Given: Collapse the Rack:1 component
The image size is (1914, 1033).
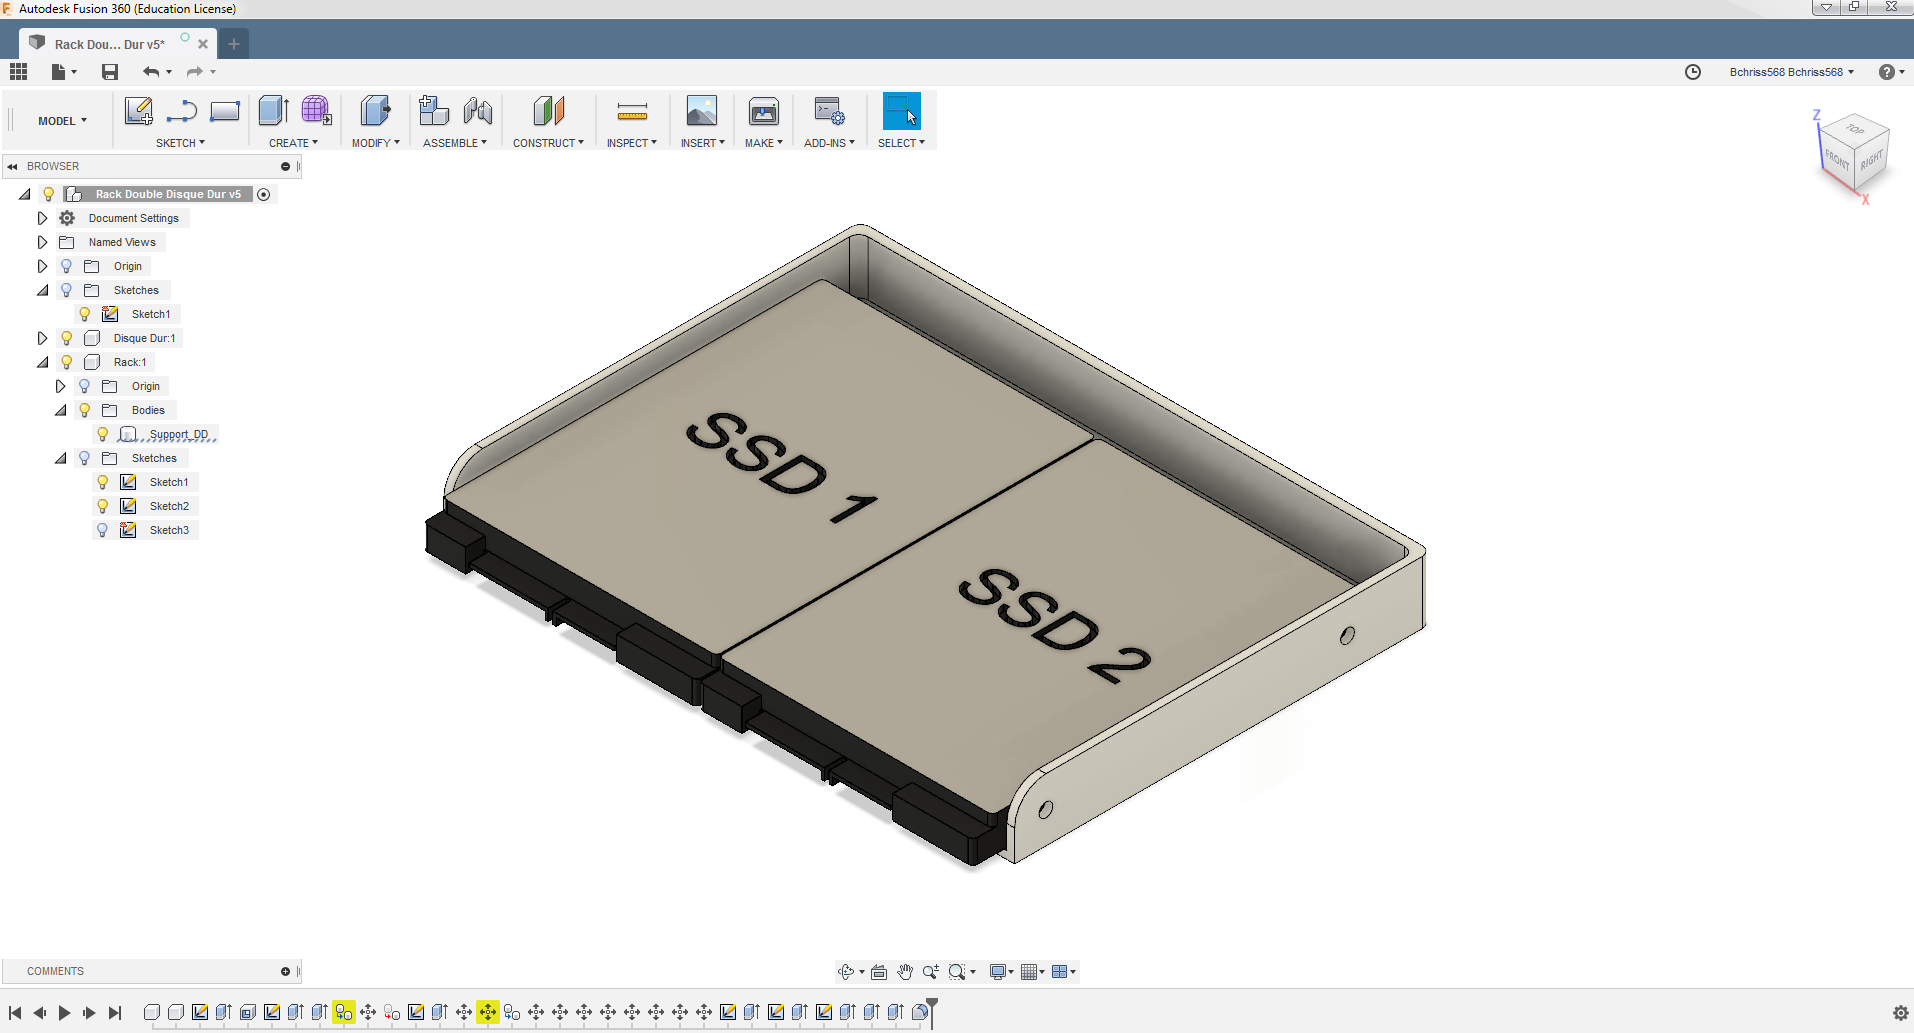Looking at the screenshot, I should pyautogui.click(x=42, y=362).
